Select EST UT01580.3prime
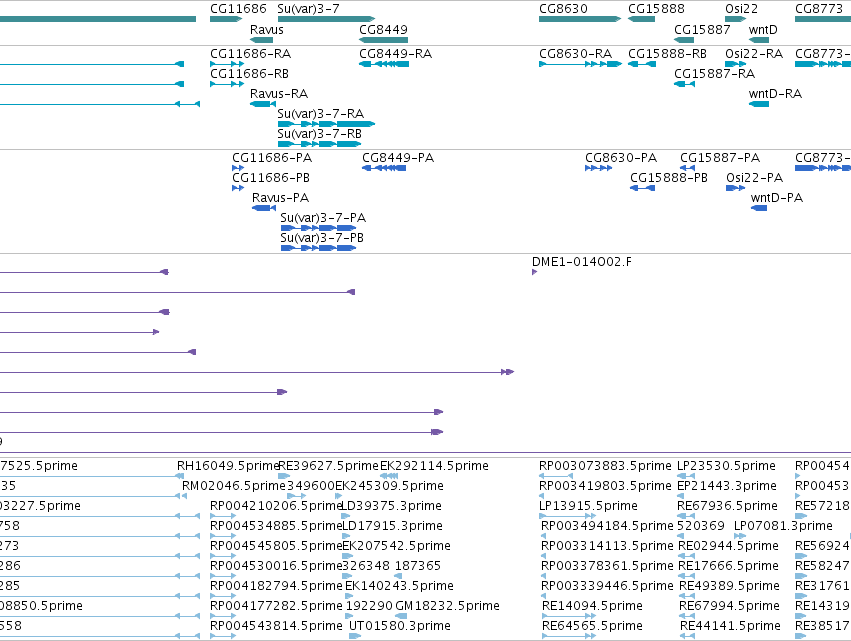The width and height of the screenshot is (851, 641). point(400,626)
